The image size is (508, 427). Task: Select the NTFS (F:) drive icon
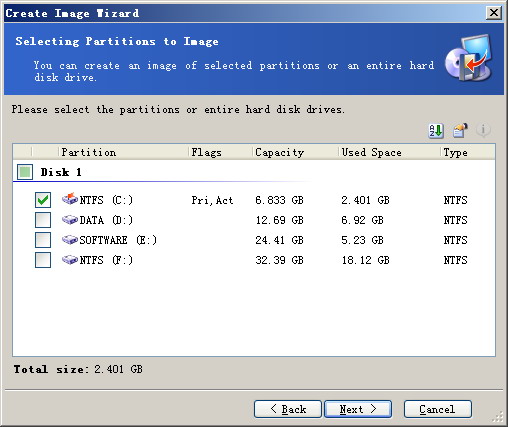tap(70, 260)
